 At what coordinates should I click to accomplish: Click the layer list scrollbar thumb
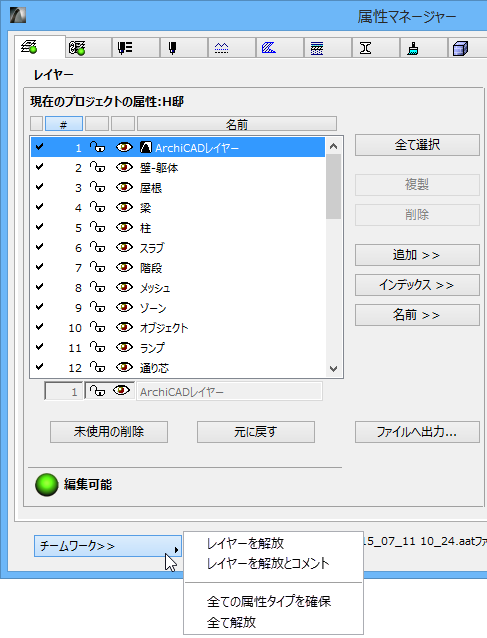[334, 187]
